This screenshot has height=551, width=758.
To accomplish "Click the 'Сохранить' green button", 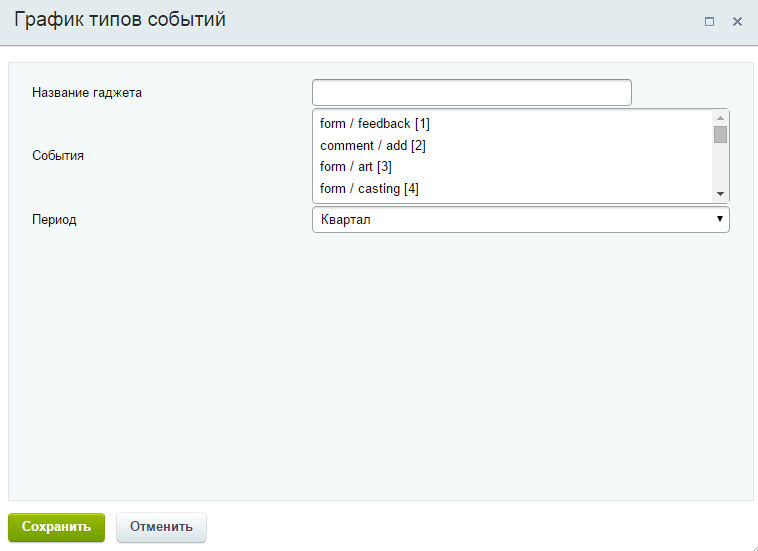I will 56,527.
